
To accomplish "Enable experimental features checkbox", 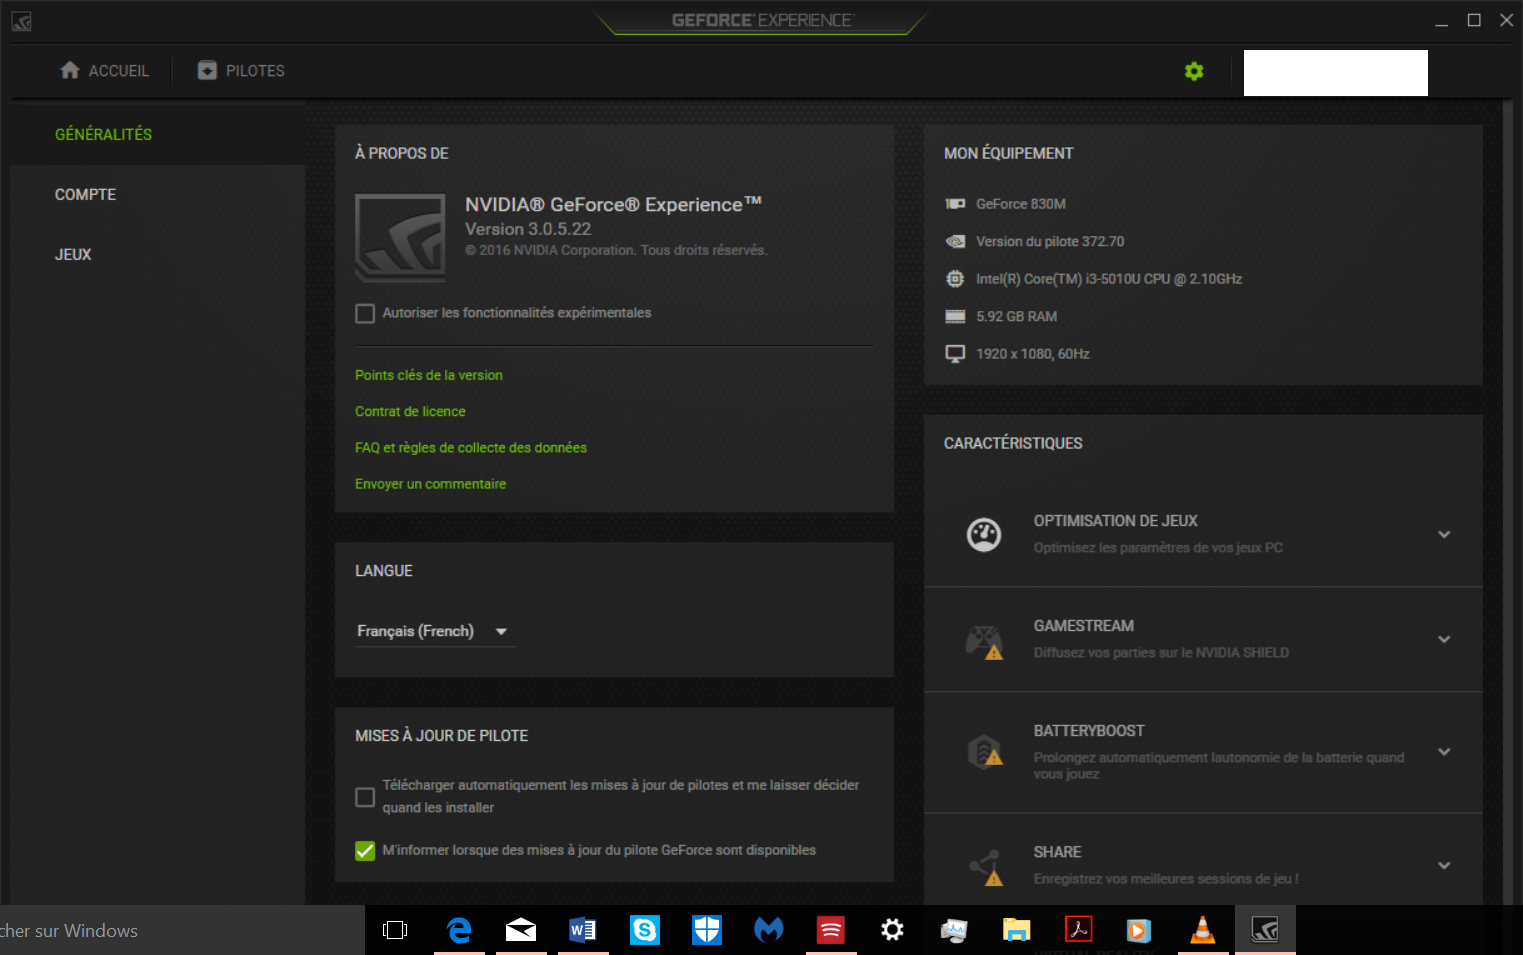I will pyautogui.click(x=365, y=314).
